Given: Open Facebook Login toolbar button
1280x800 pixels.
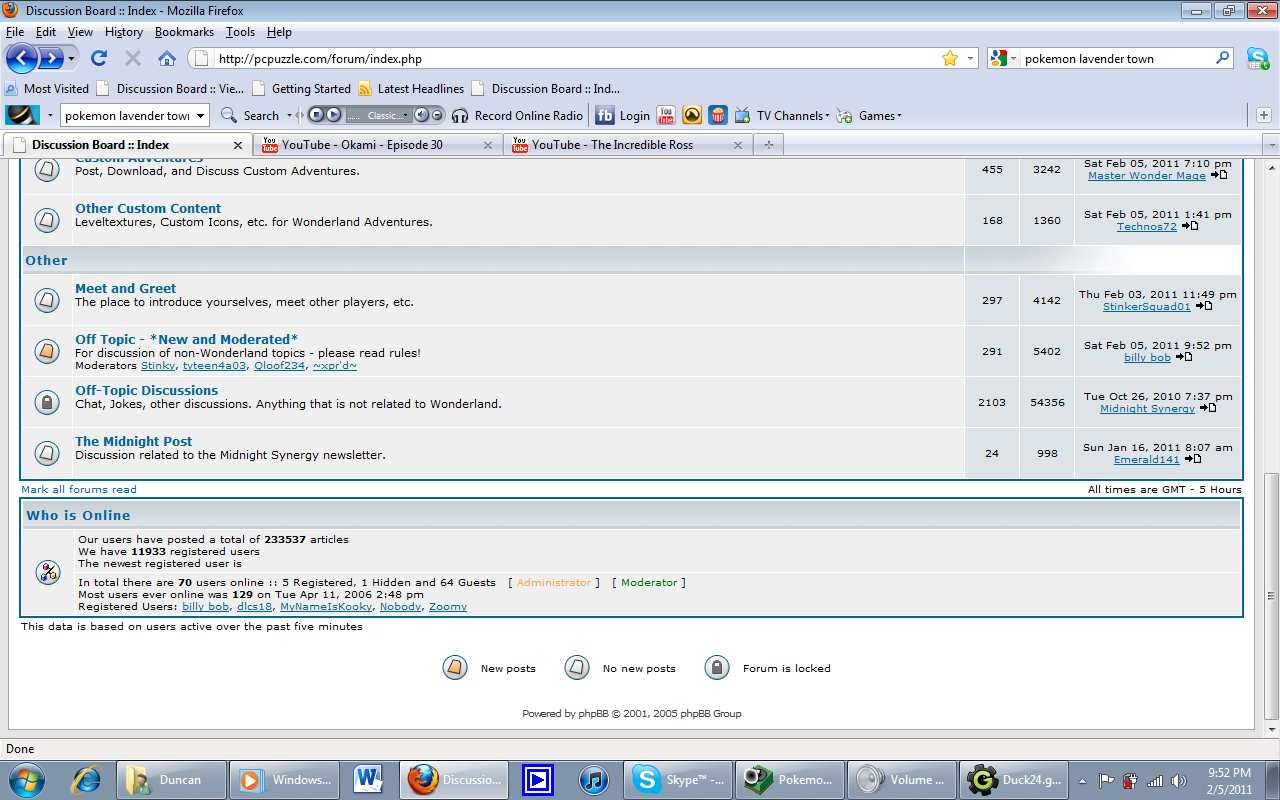Looking at the screenshot, I should [x=623, y=115].
